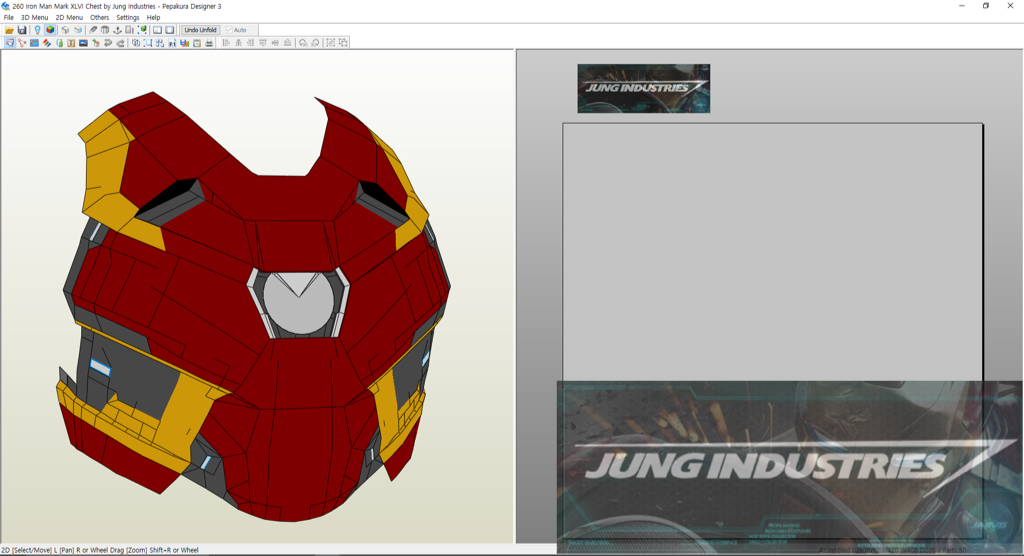Select the Select/Move tool icon
The image size is (1024, 556).
point(10,43)
